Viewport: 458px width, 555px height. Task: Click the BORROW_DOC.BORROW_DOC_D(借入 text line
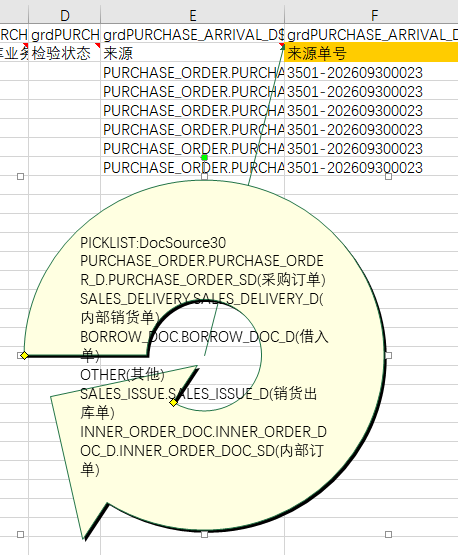click(204, 337)
